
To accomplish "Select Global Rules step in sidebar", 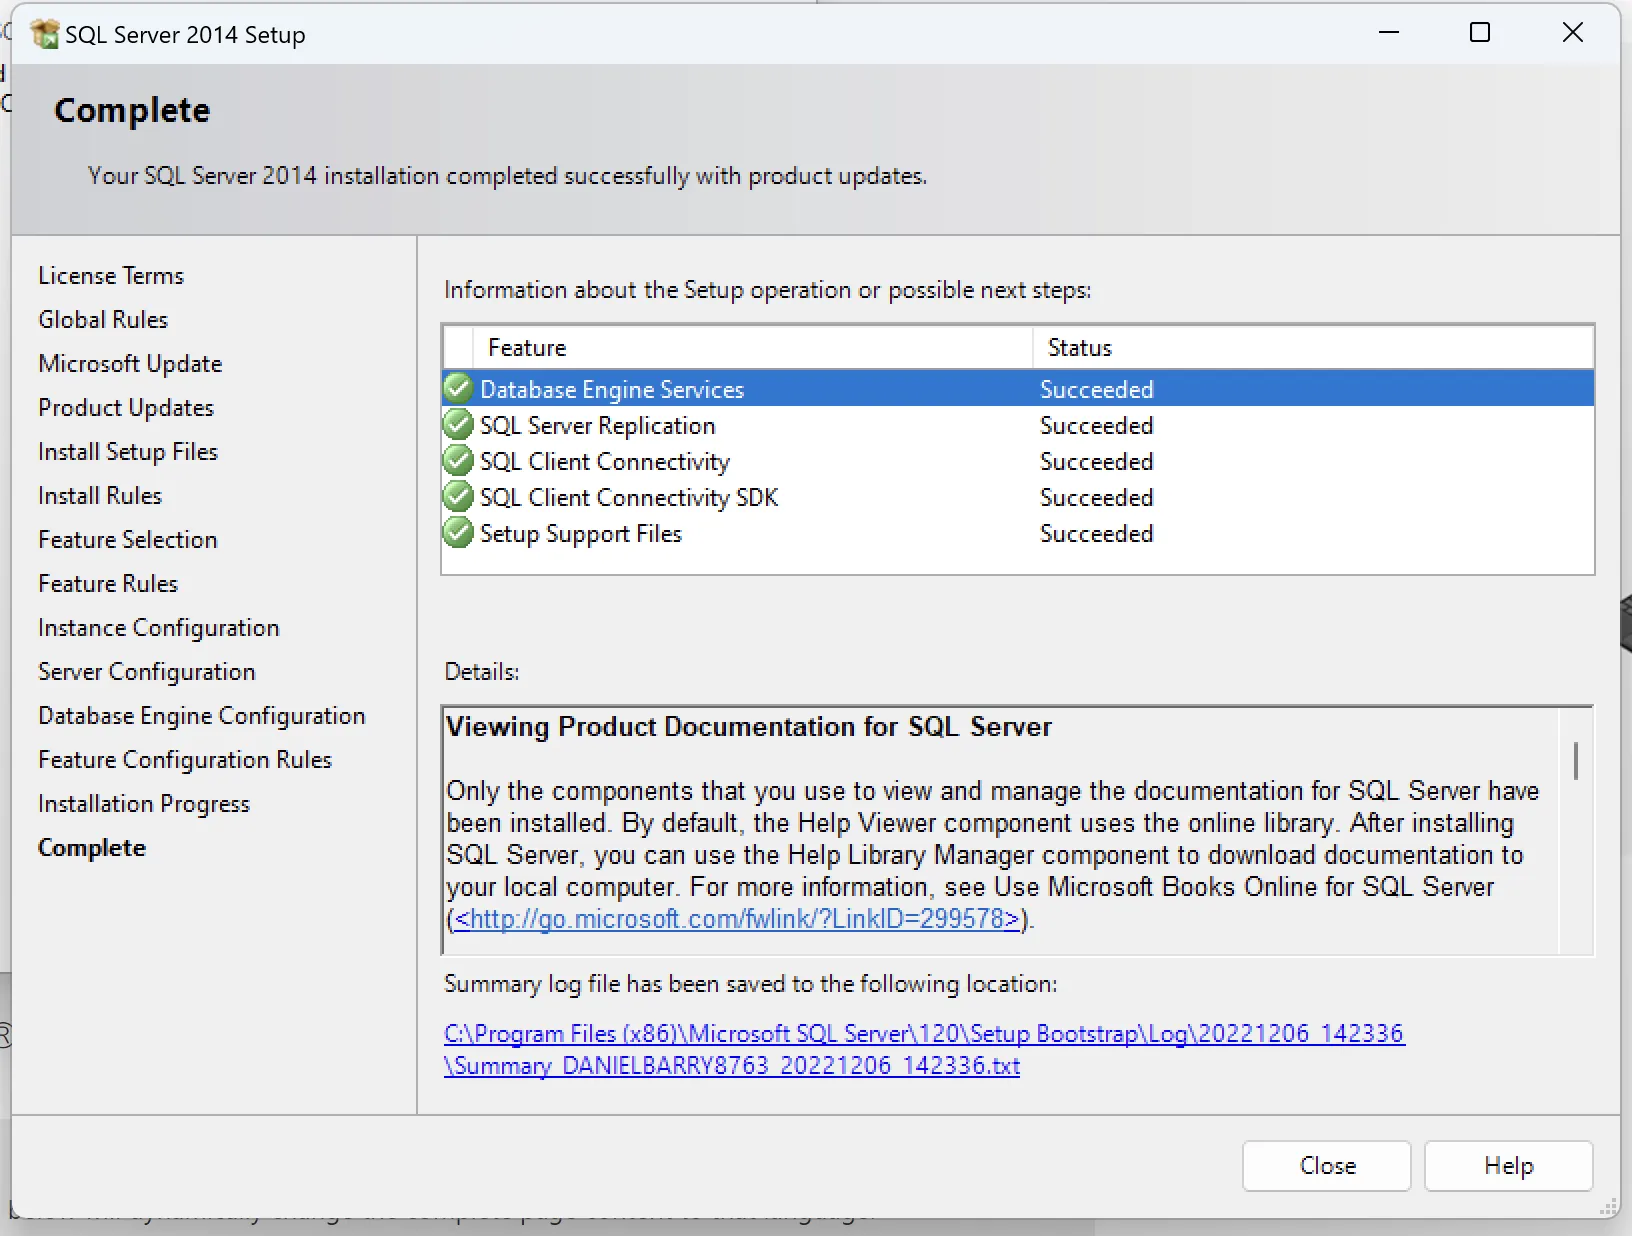I will [103, 319].
